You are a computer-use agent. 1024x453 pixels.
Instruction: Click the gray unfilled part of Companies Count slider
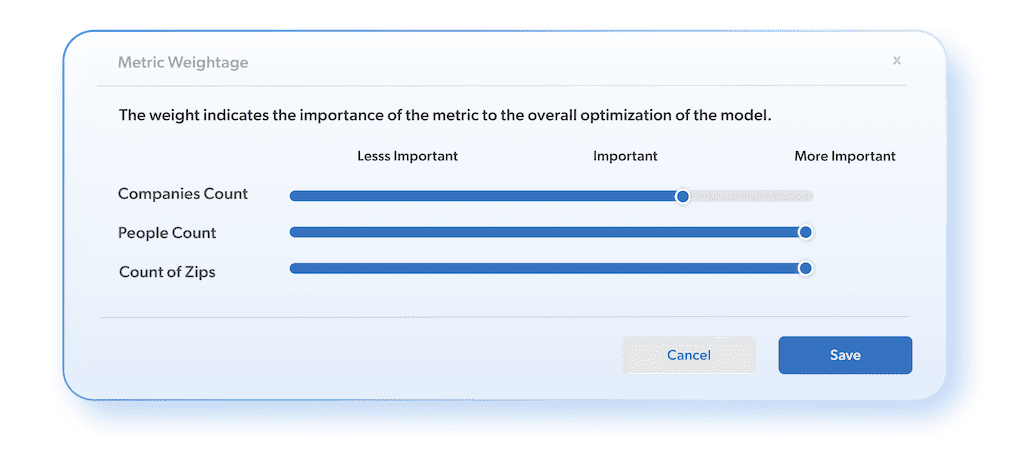tap(752, 196)
